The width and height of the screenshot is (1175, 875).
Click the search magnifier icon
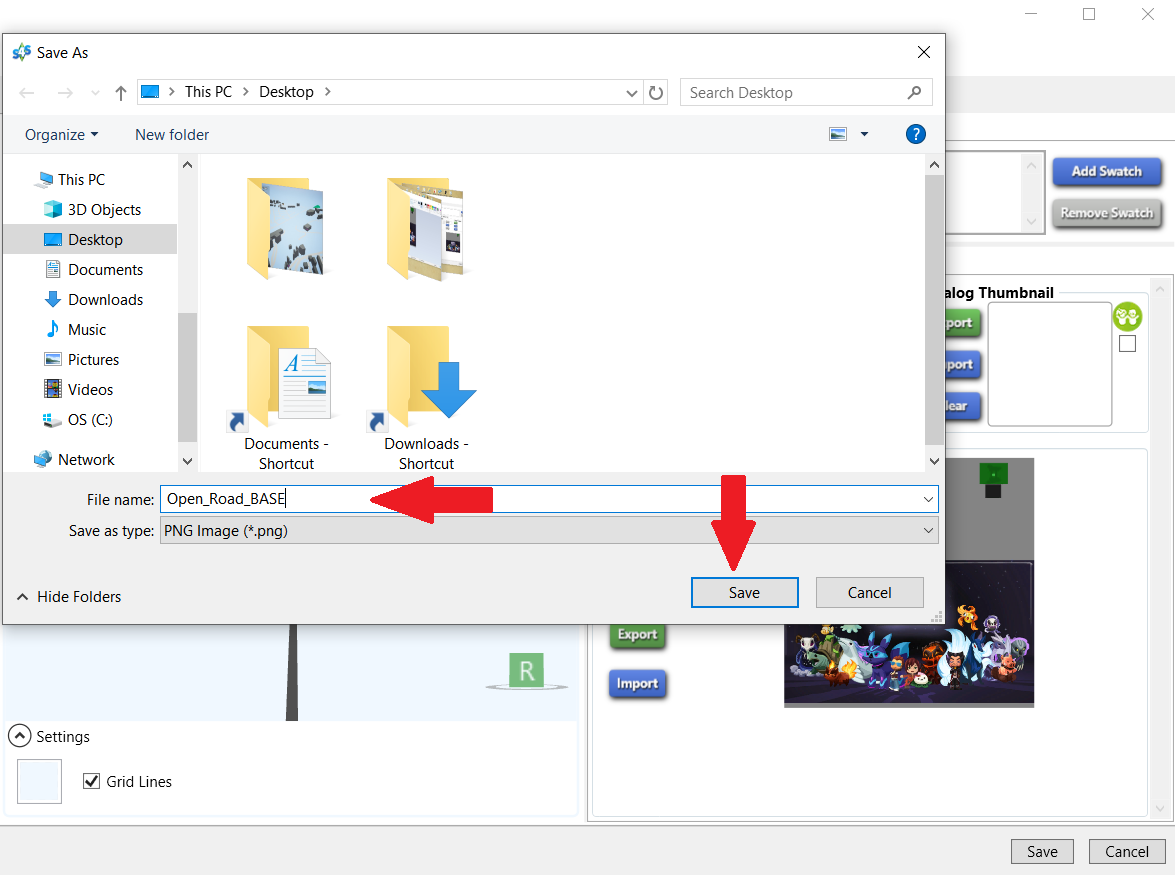(x=914, y=92)
